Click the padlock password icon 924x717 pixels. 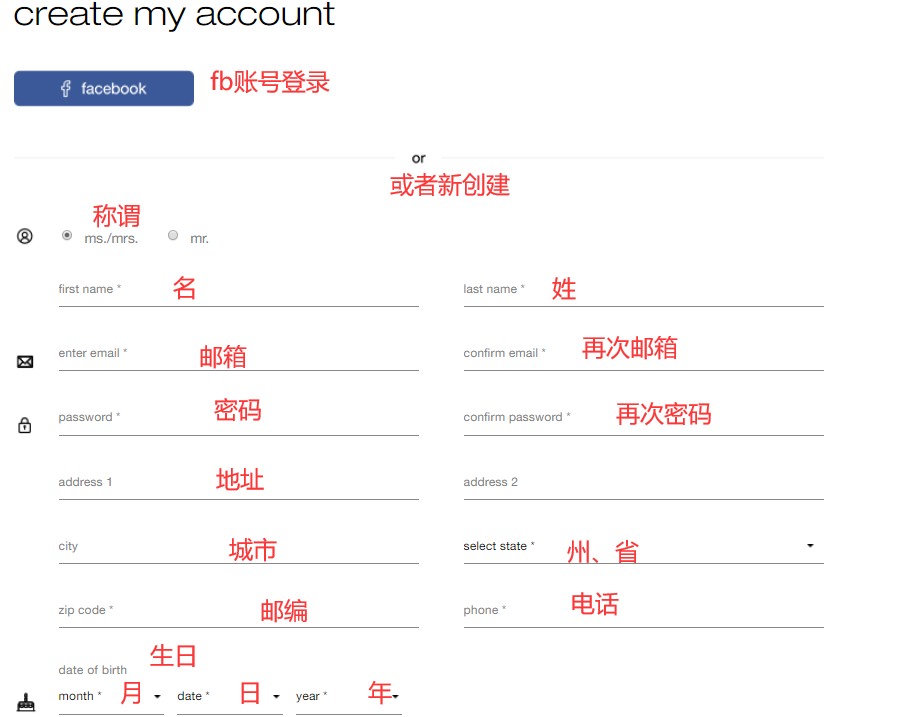click(25, 425)
